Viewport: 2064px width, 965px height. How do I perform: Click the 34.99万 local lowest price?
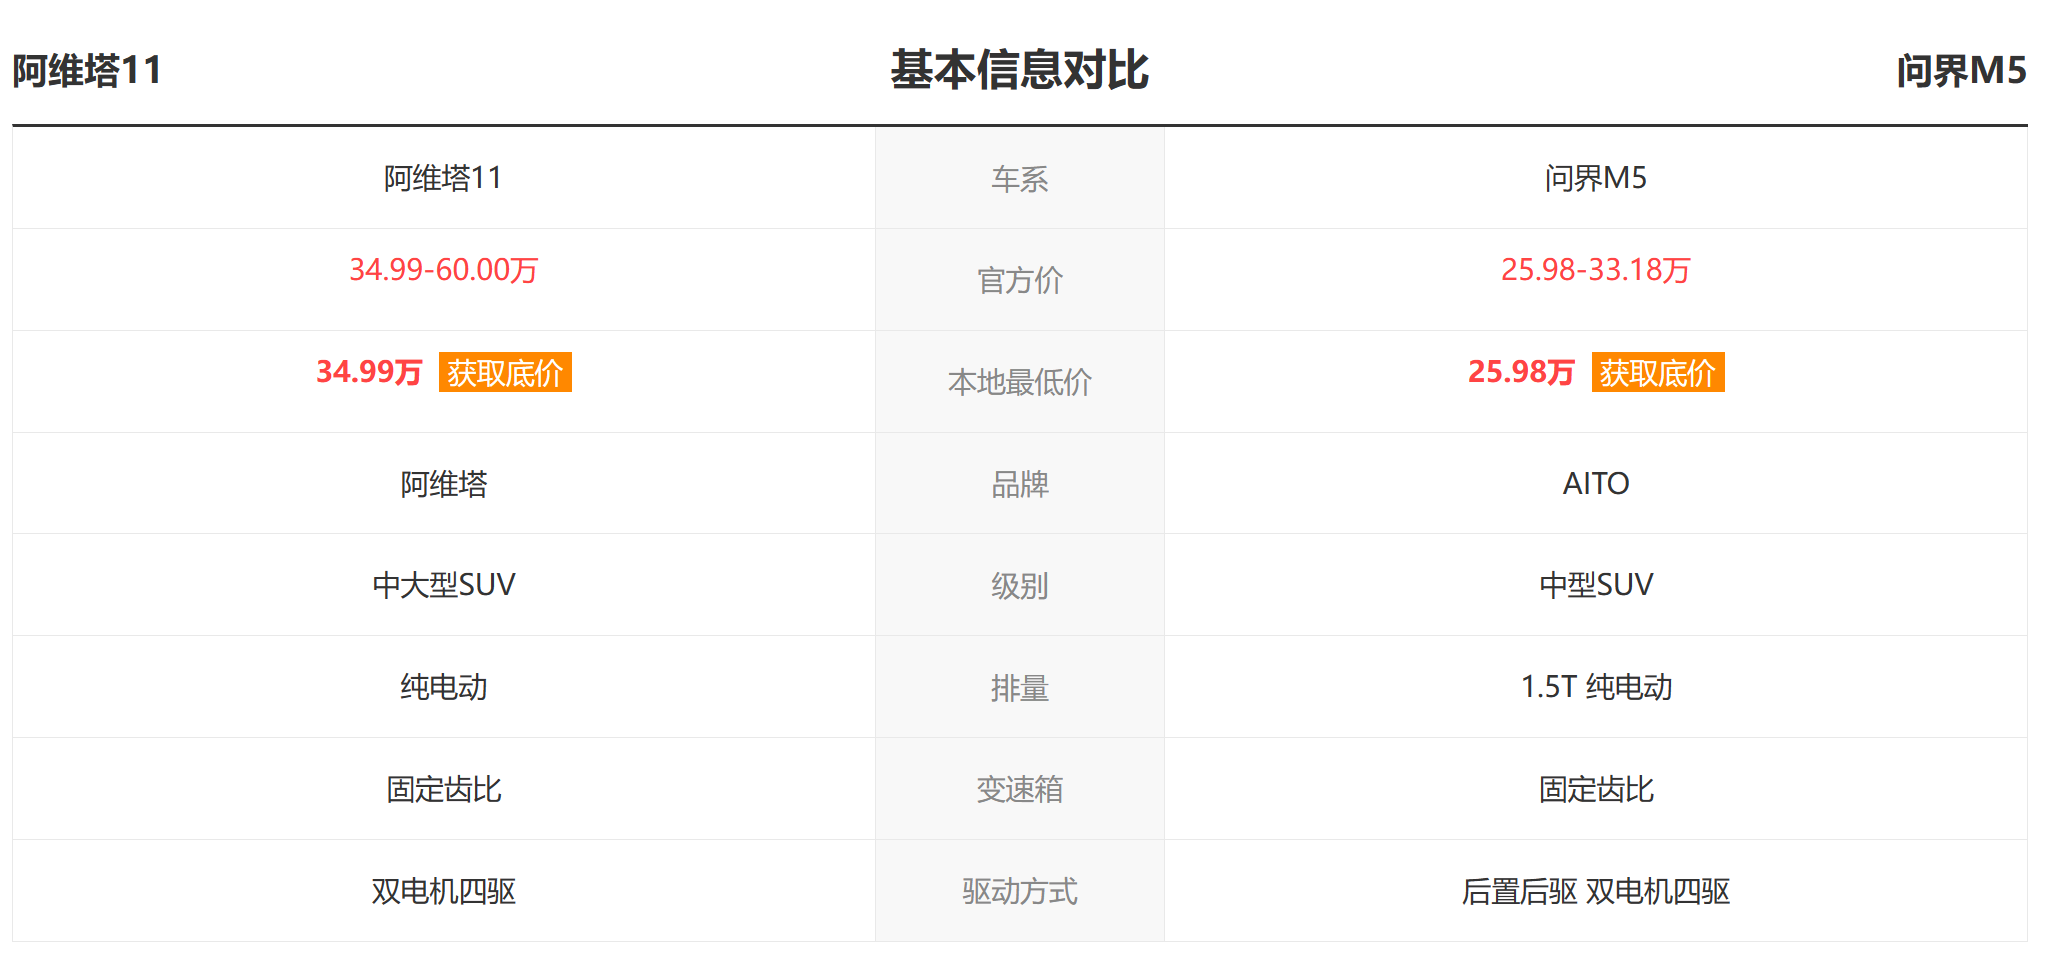(369, 372)
